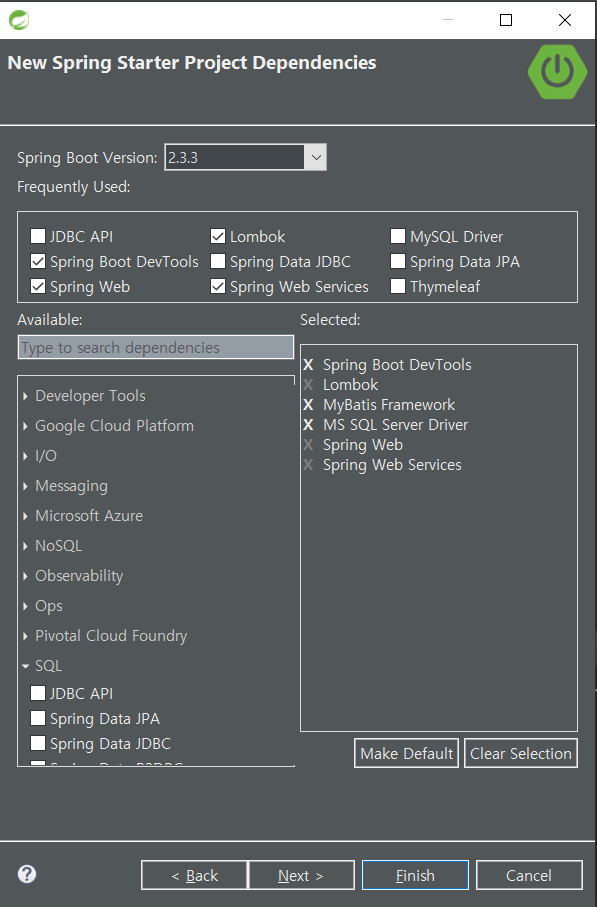Select MS SQL Server Driver entry text
The image size is (597, 907).
[x=396, y=425]
